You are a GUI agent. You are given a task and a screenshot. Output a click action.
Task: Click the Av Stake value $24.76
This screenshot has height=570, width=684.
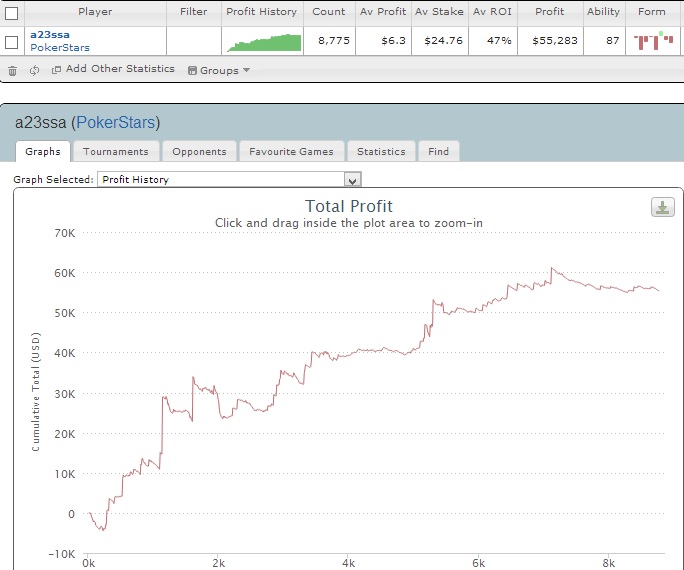click(443, 41)
